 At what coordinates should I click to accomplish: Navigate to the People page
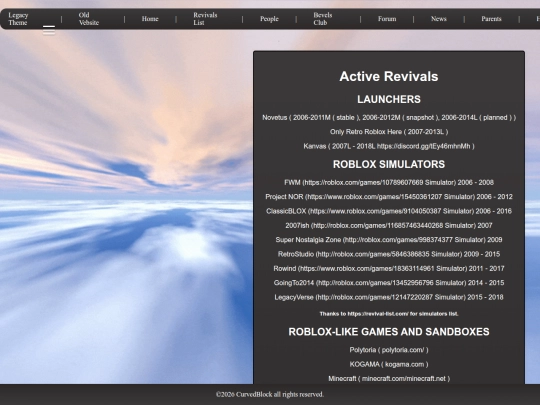click(x=269, y=19)
